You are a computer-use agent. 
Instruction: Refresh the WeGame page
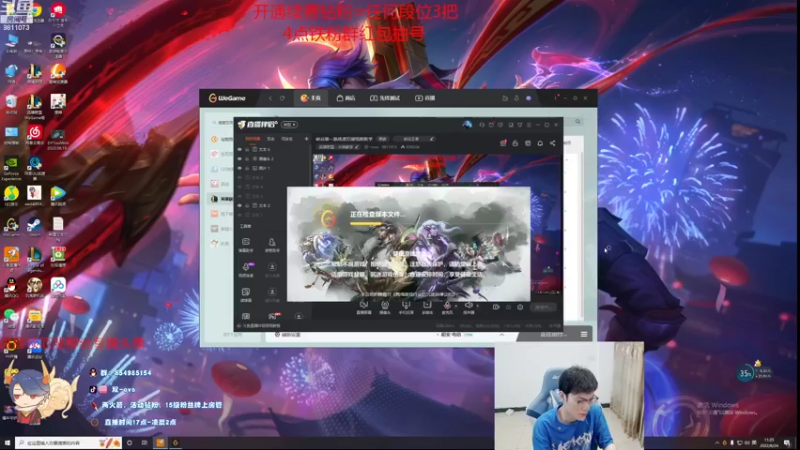[282, 98]
